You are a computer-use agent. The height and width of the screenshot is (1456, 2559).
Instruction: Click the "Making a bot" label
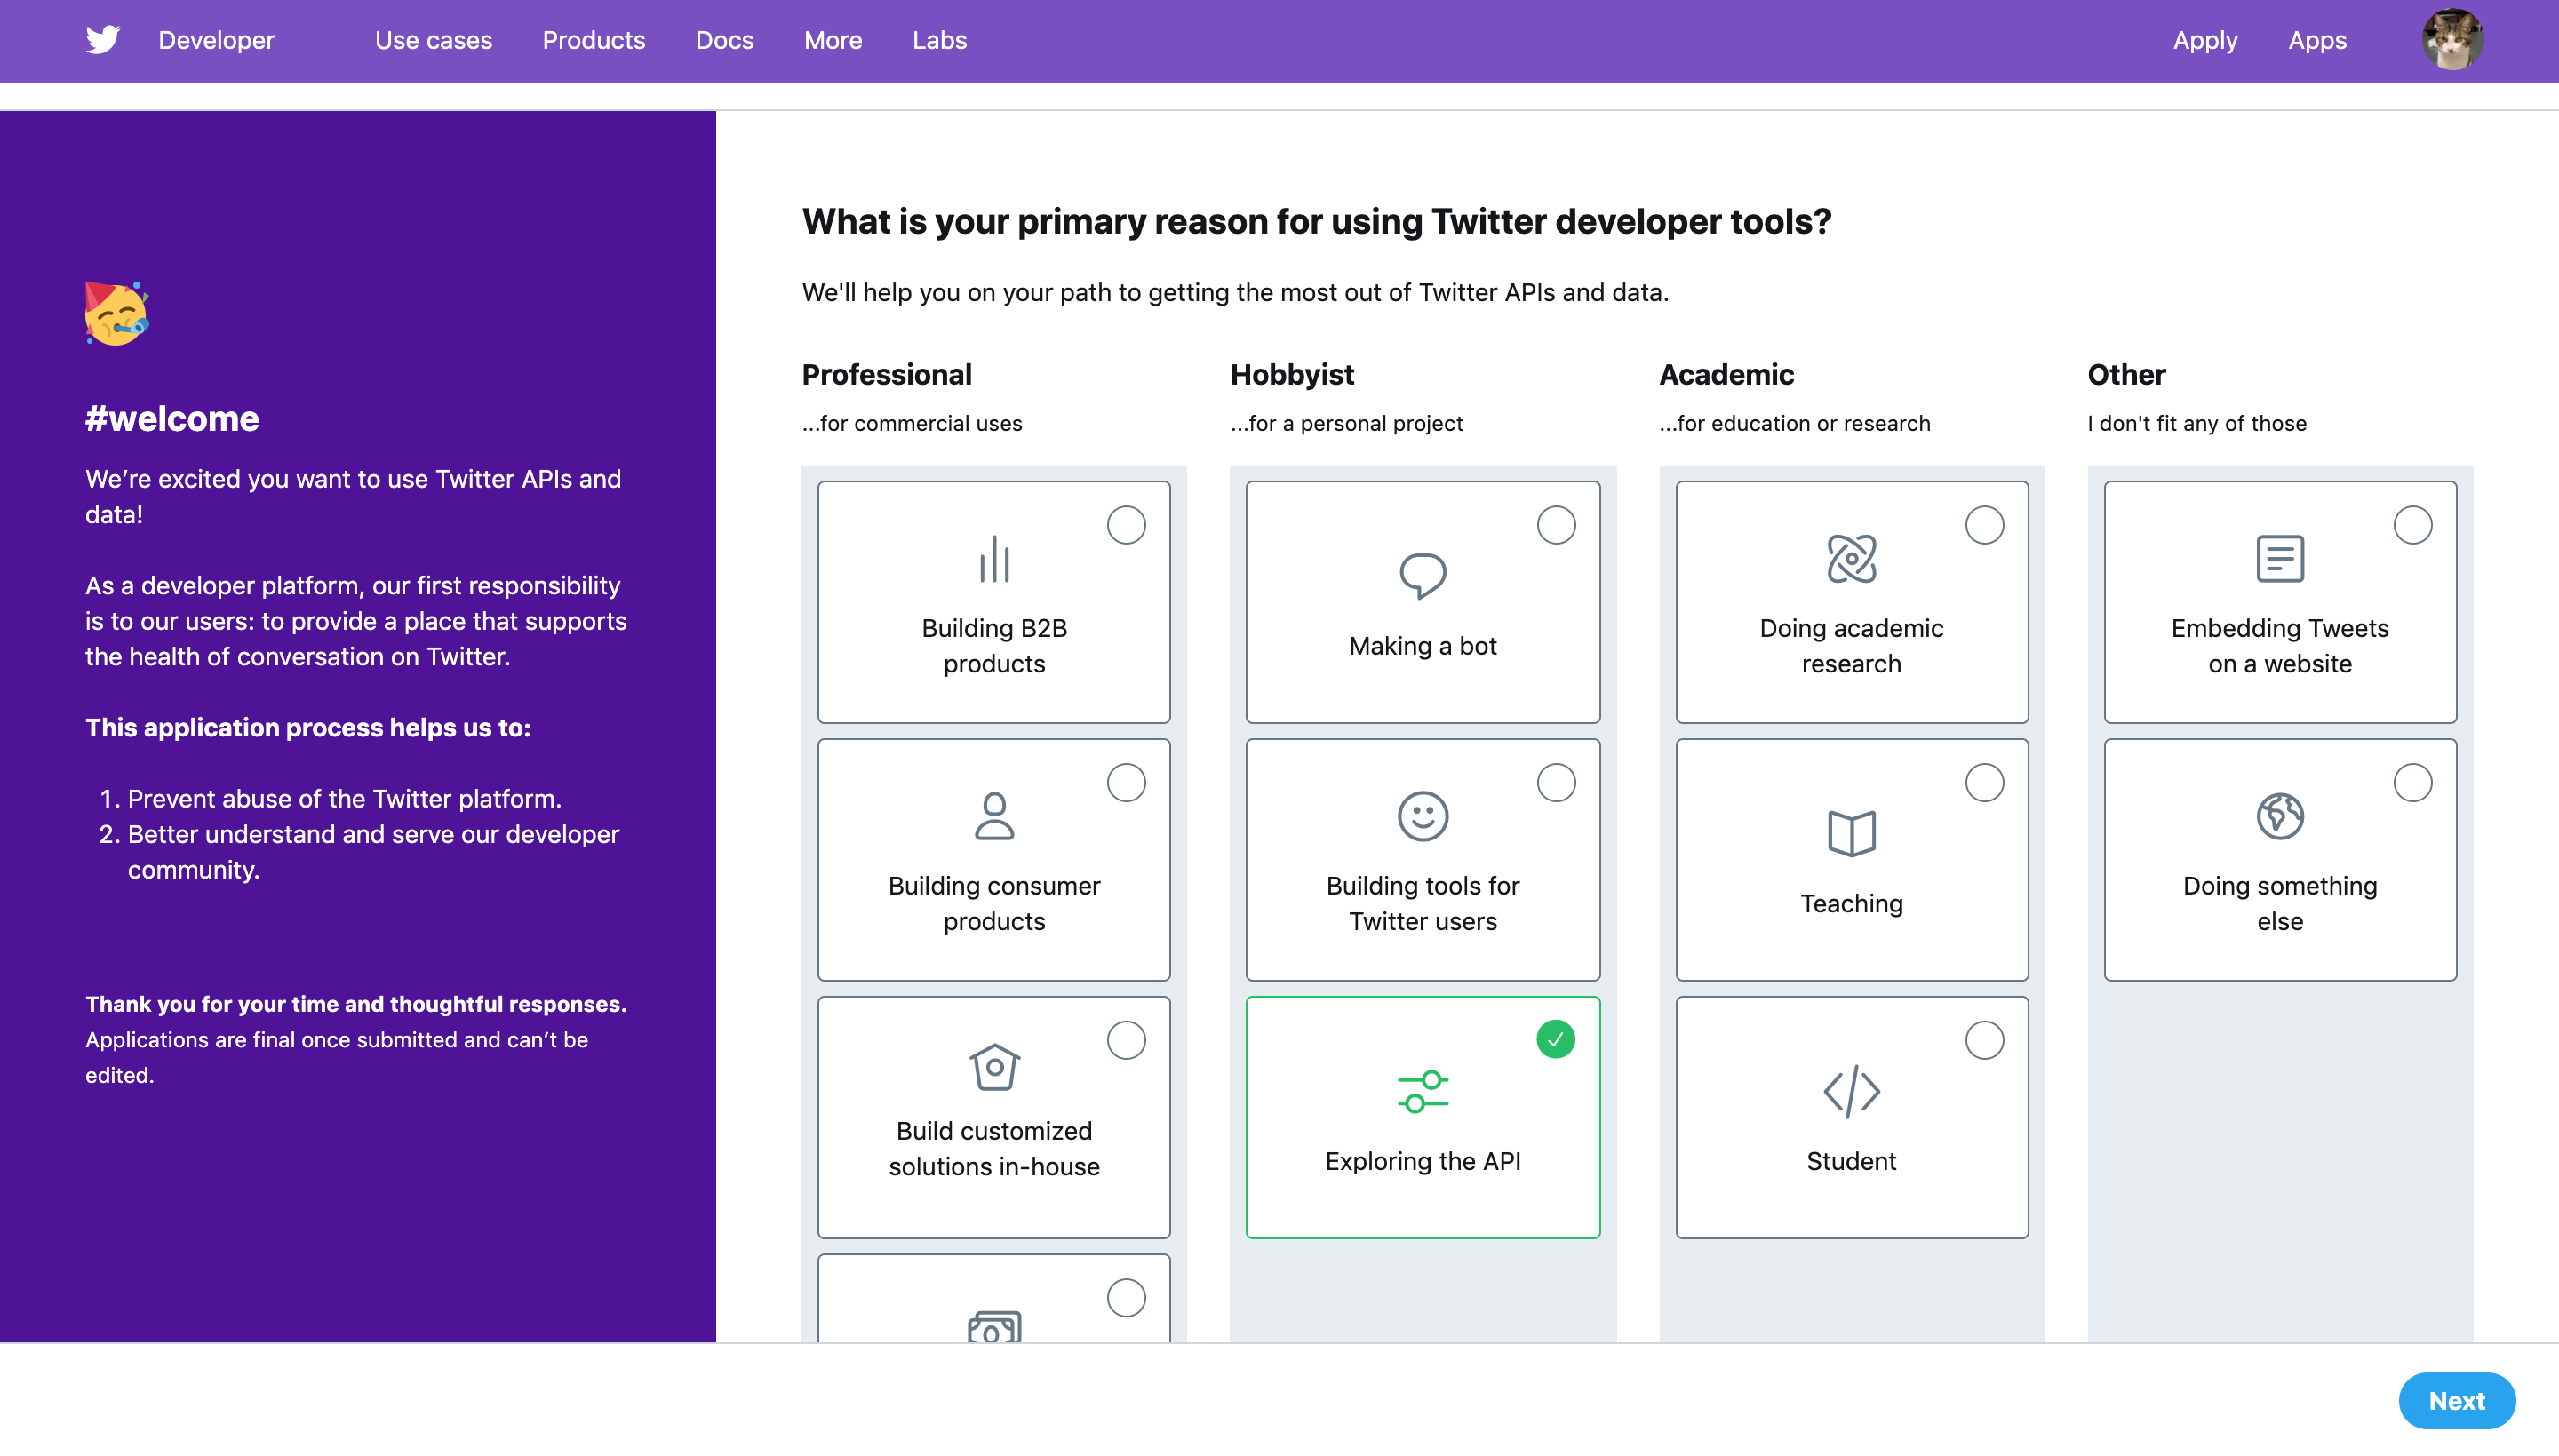point(1422,646)
